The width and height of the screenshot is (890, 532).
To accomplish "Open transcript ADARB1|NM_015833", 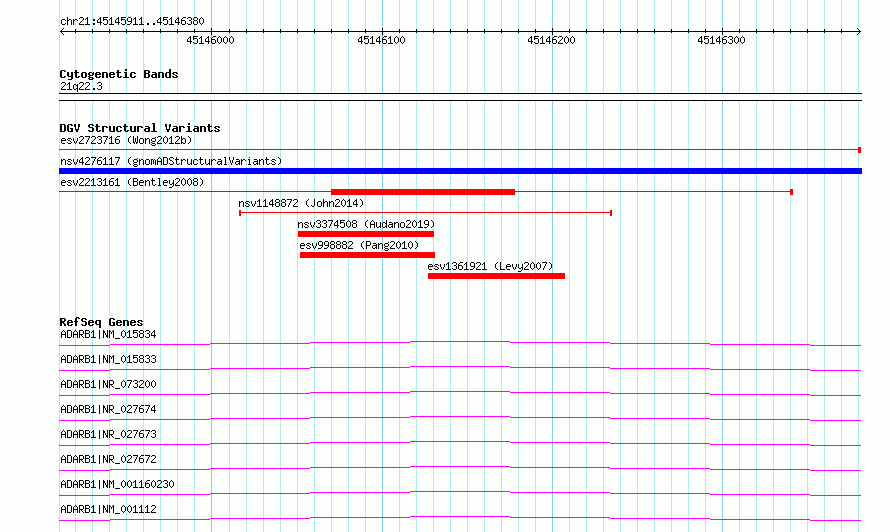I will 108,359.
